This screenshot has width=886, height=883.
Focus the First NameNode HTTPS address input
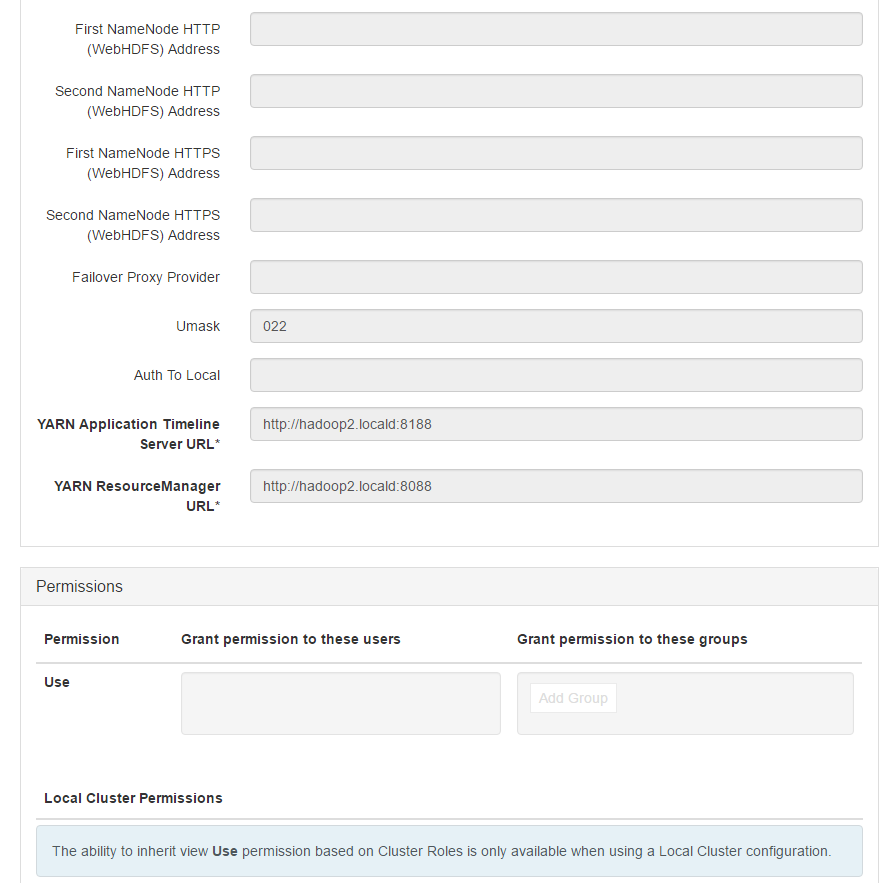pyautogui.click(x=556, y=153)
